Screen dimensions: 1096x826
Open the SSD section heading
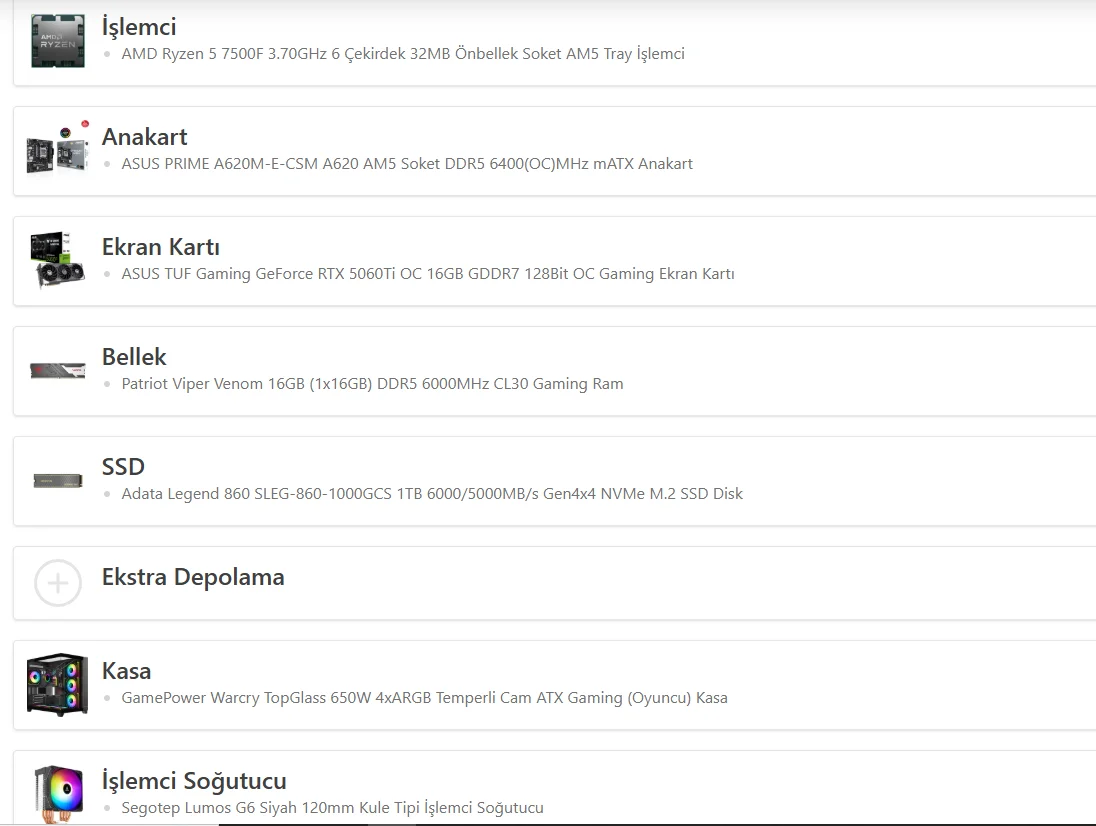[x=123, y=467]
